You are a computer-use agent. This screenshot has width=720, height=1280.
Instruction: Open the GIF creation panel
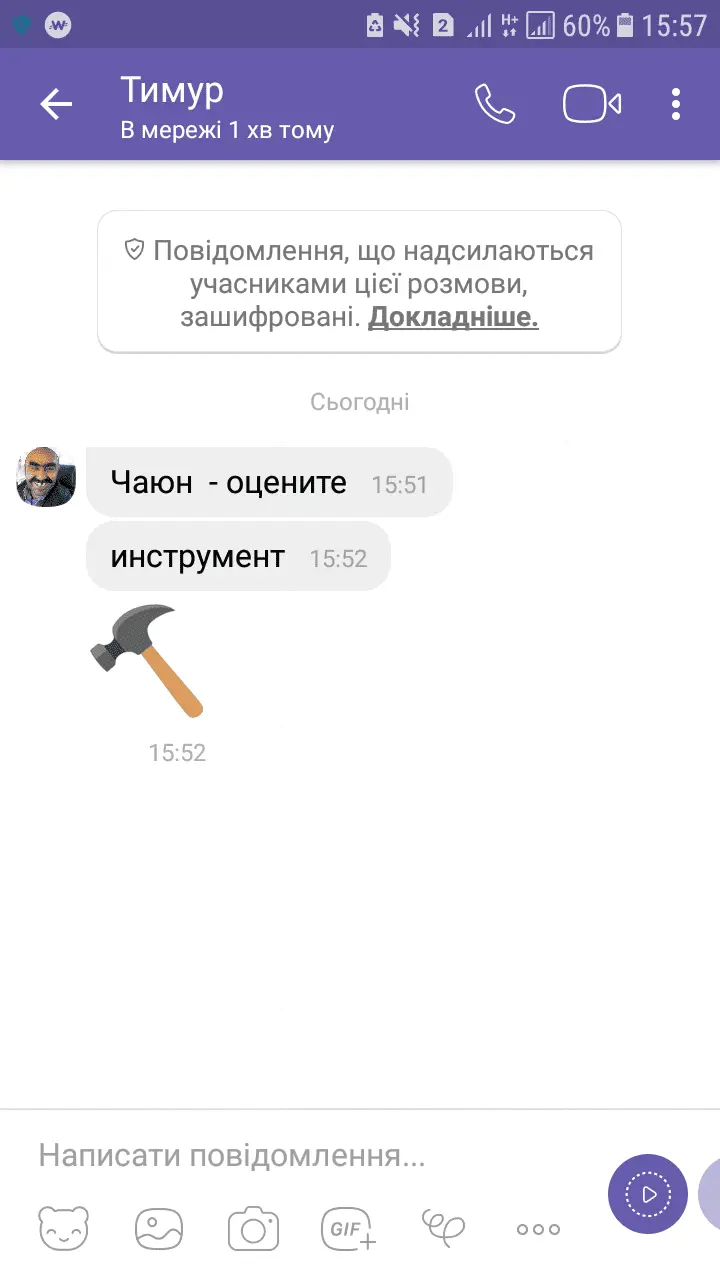click(348, 1229)
